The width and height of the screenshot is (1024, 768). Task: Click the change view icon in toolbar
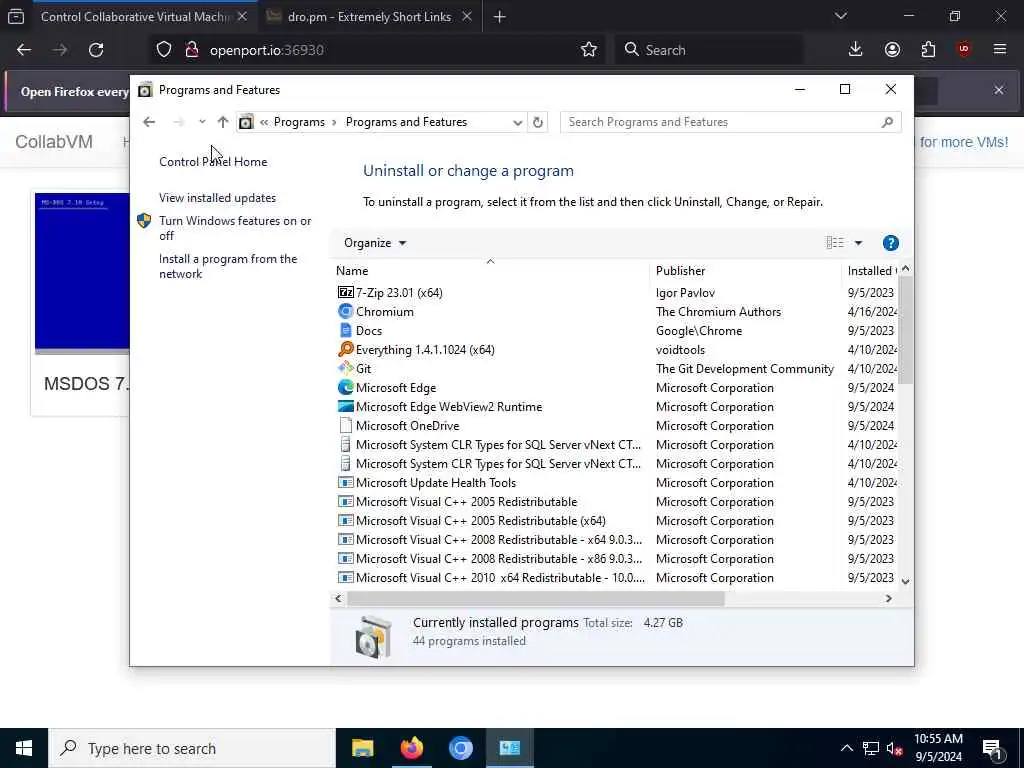point(835,243)
